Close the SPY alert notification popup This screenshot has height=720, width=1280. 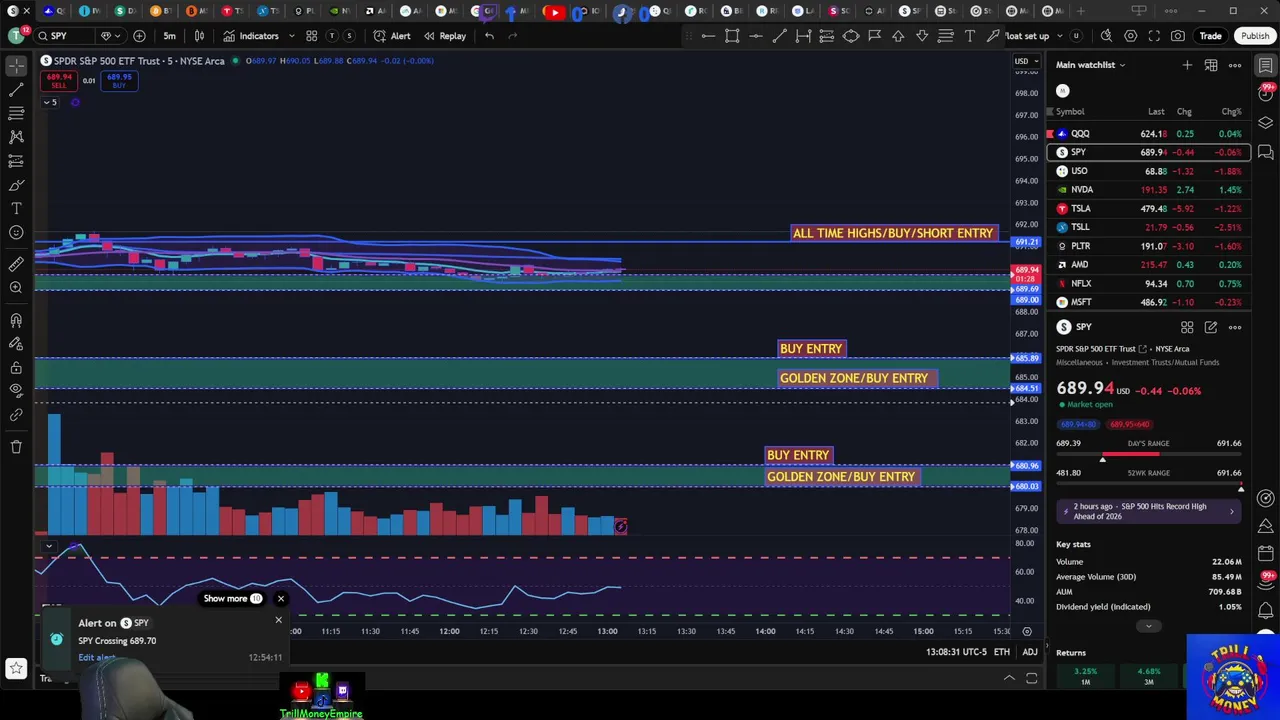tap(278, 621)
